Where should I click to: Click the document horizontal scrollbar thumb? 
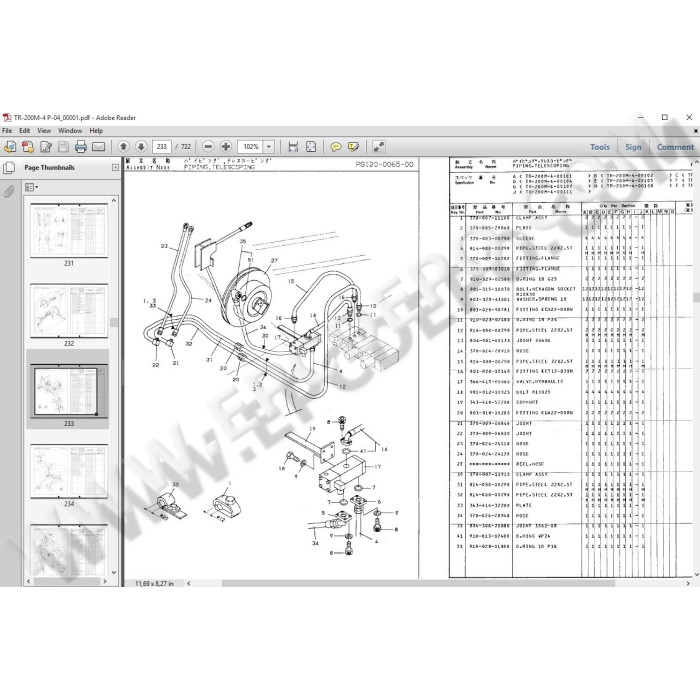[x=418, y=583]
